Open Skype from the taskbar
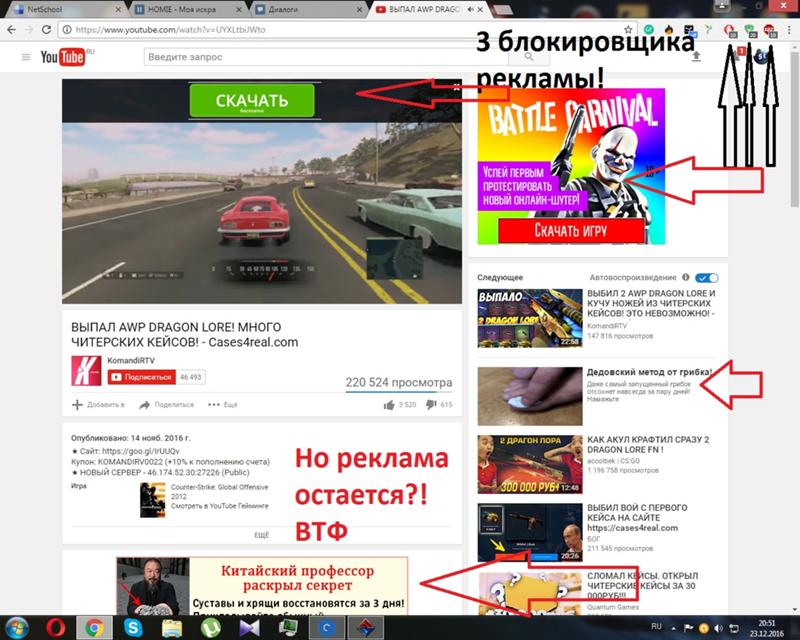800x640 pixels. (x=133, y=627)
